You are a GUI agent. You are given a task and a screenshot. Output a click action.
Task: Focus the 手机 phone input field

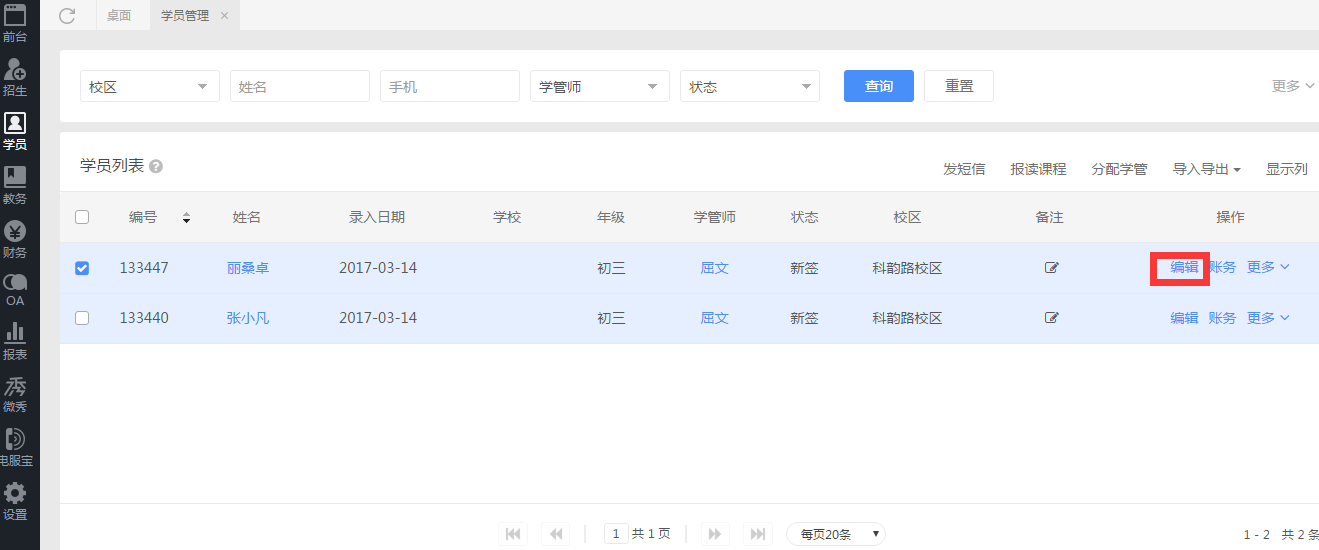pyautogui.click(x=450, y=86)
